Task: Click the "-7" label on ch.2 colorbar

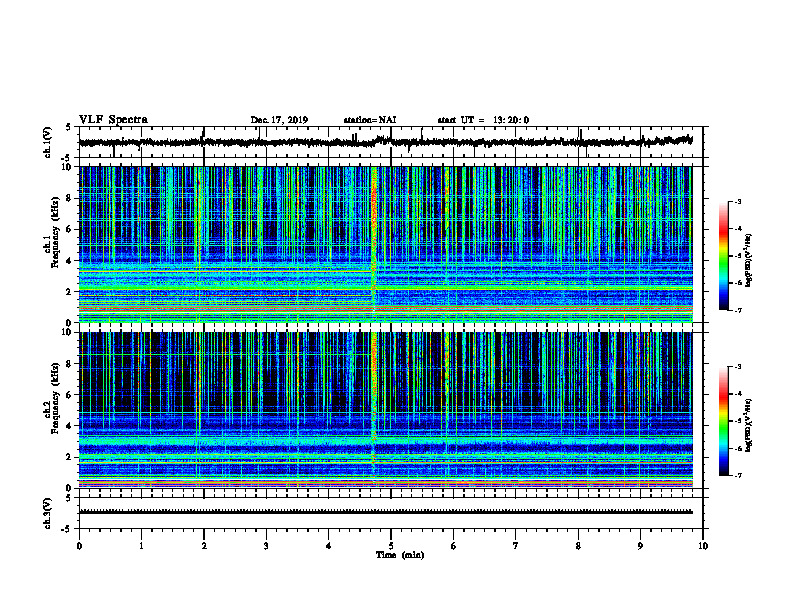Action: [738, 476]
